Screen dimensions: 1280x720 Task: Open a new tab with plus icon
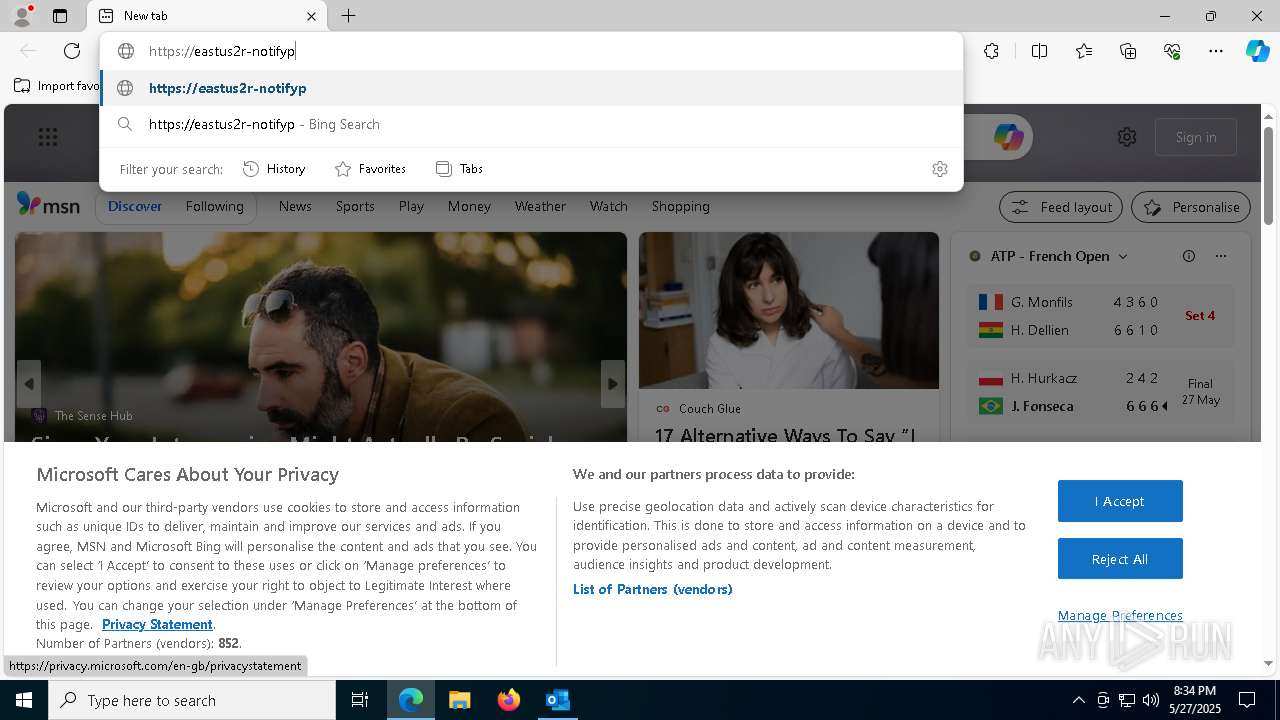348,16
